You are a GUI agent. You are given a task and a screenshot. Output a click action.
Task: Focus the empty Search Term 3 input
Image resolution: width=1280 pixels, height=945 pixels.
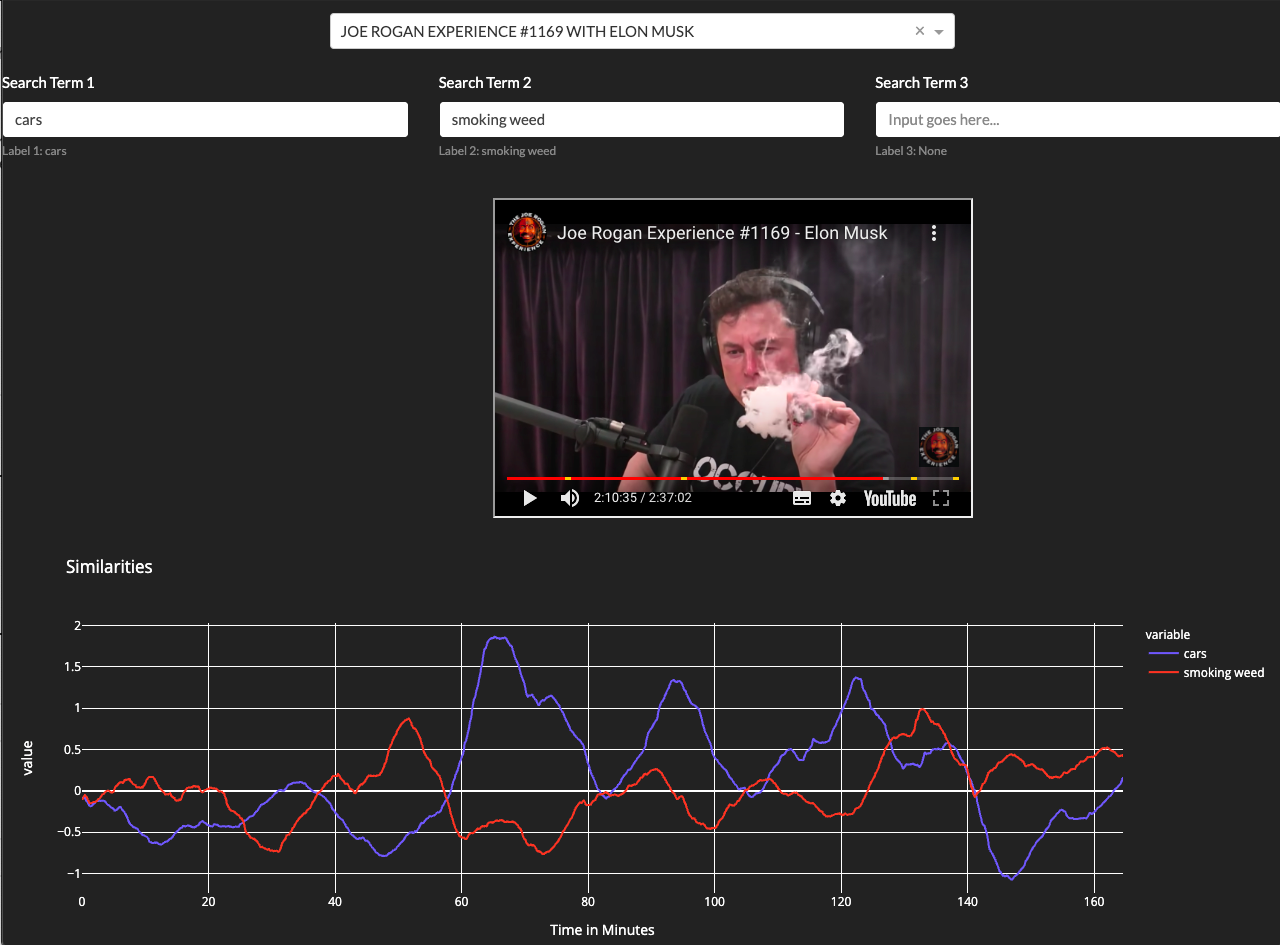coord(1078,119)
